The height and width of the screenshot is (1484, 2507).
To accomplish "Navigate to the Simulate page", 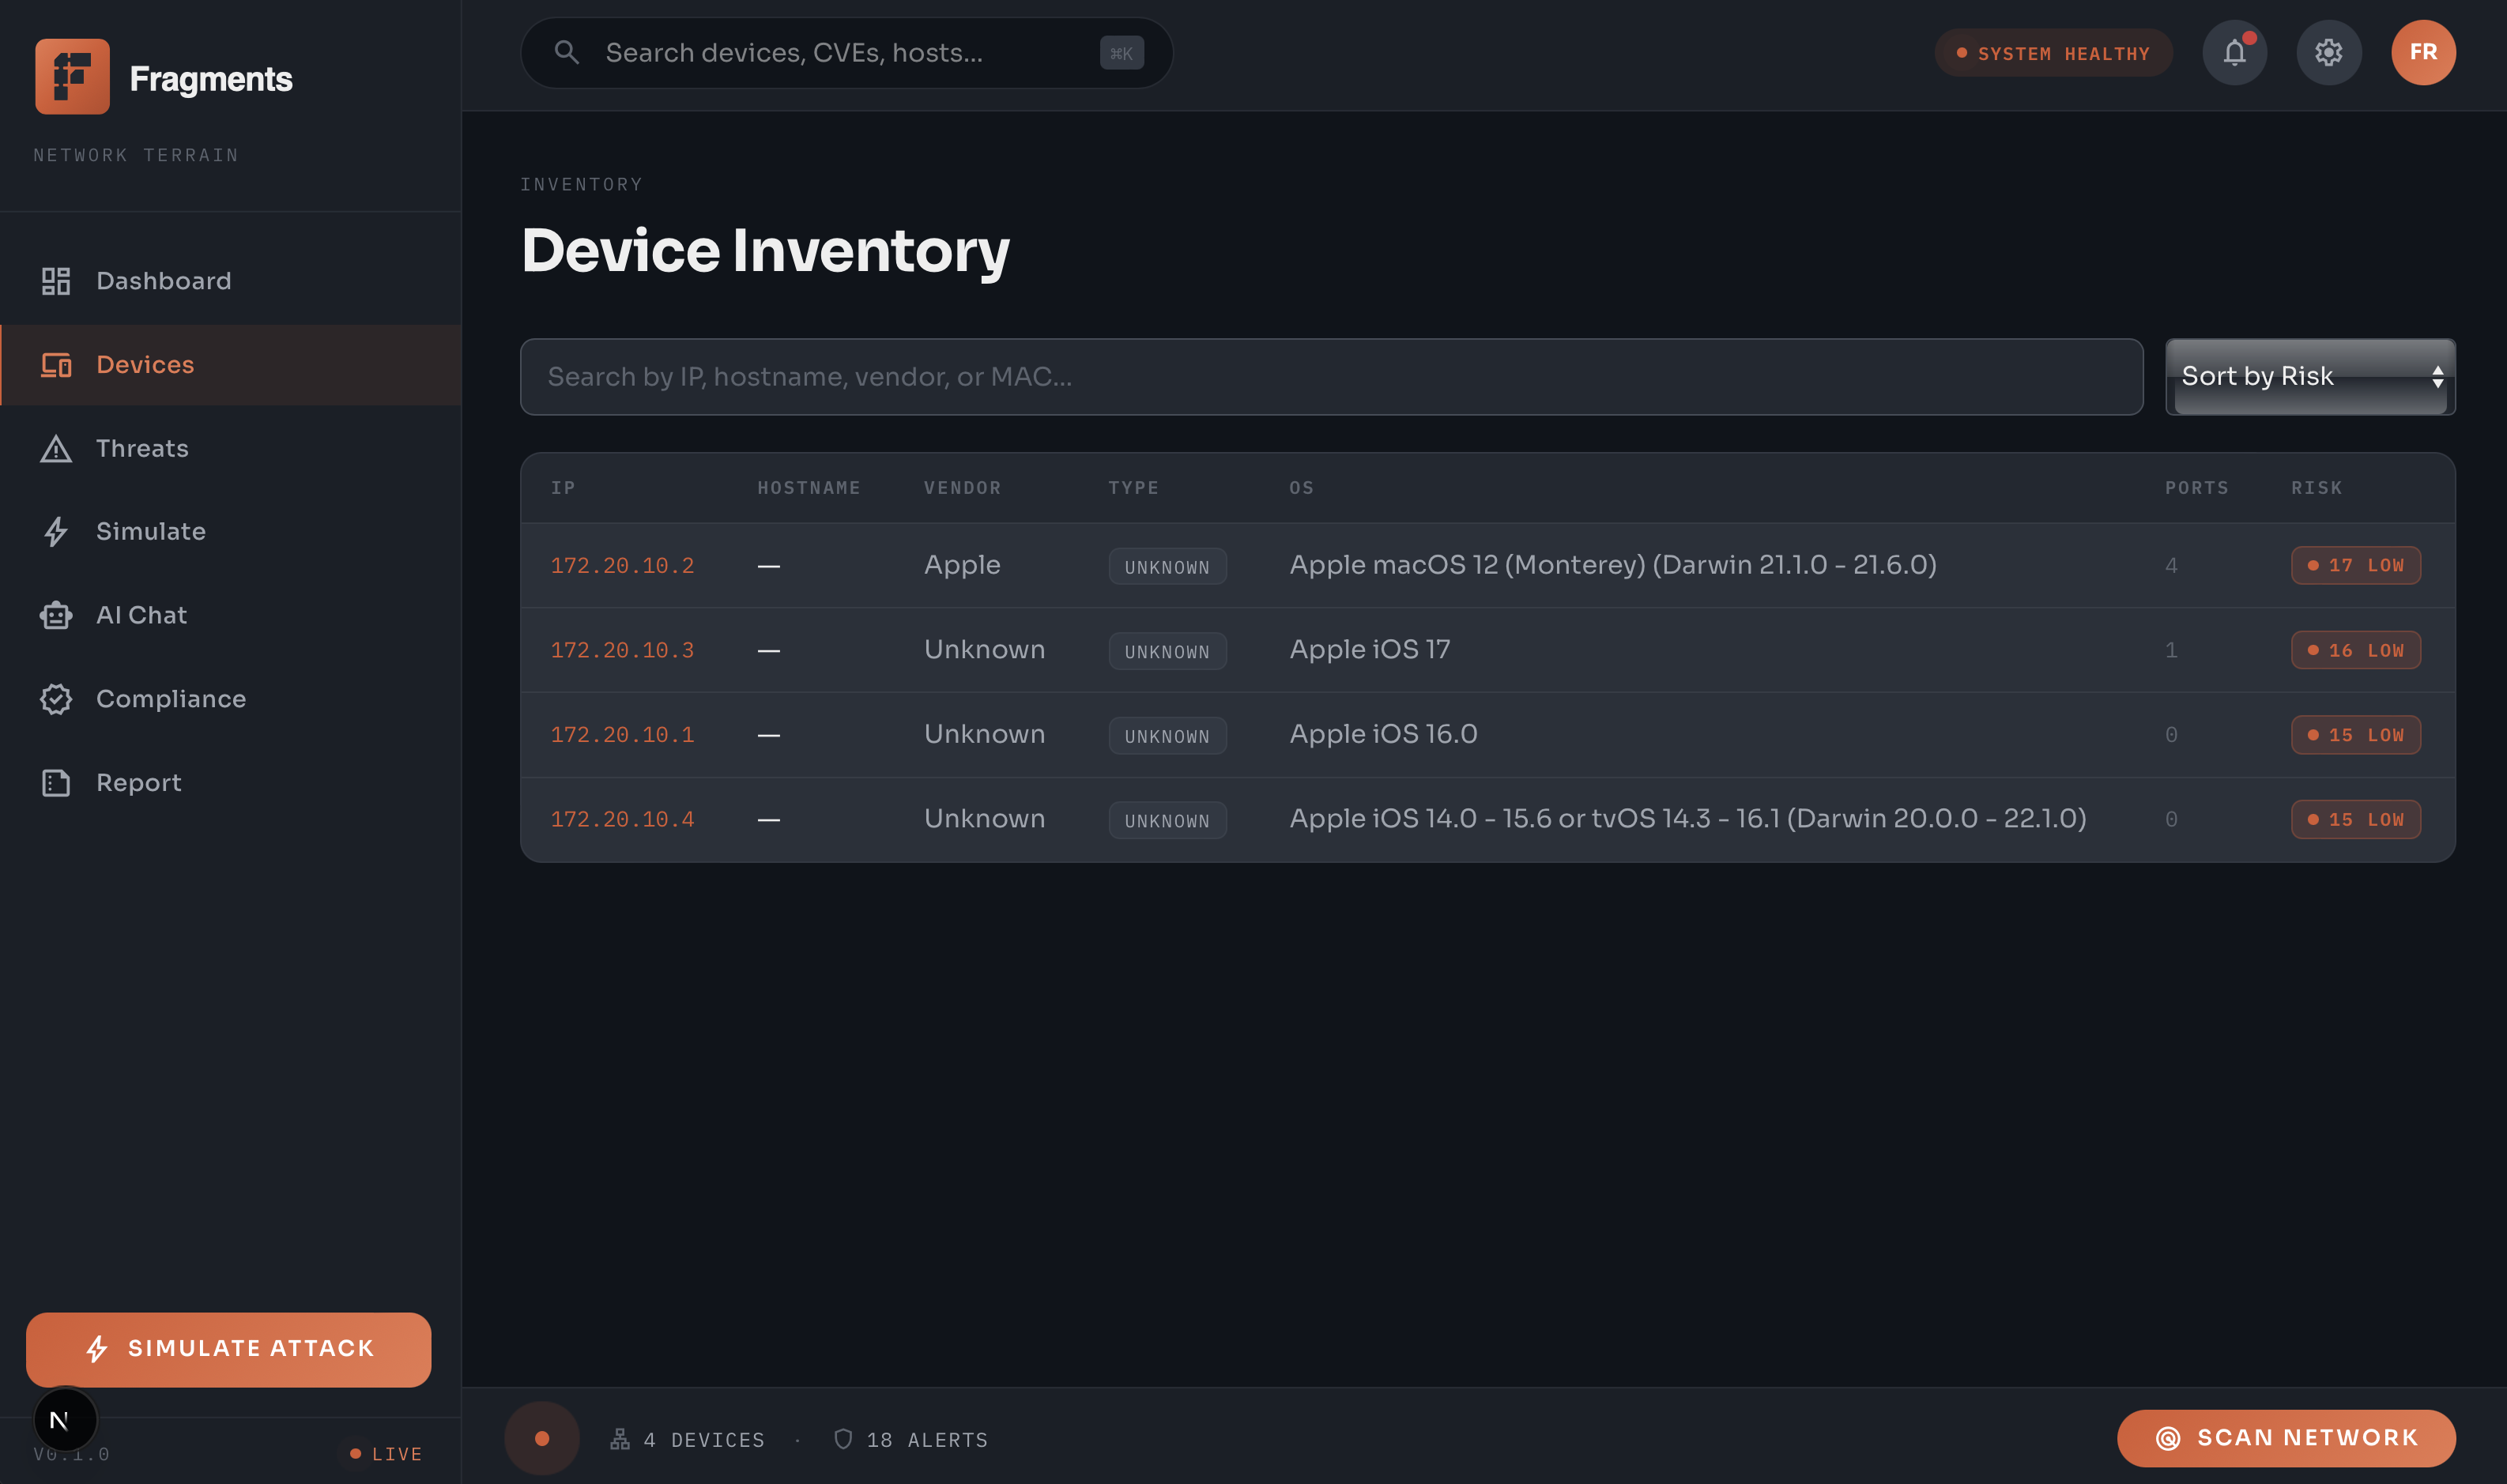I will click(x=150, y=531).
